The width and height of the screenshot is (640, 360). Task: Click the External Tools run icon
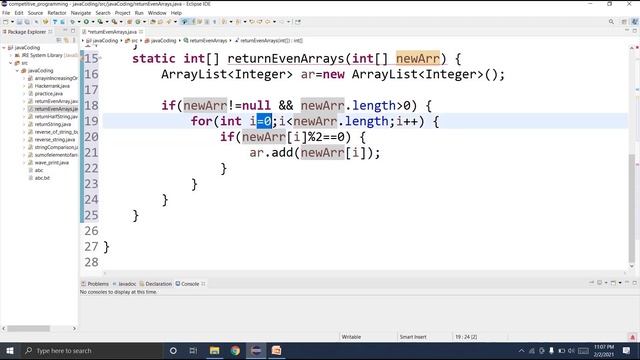pyautogui.click(x=114, y=22)
